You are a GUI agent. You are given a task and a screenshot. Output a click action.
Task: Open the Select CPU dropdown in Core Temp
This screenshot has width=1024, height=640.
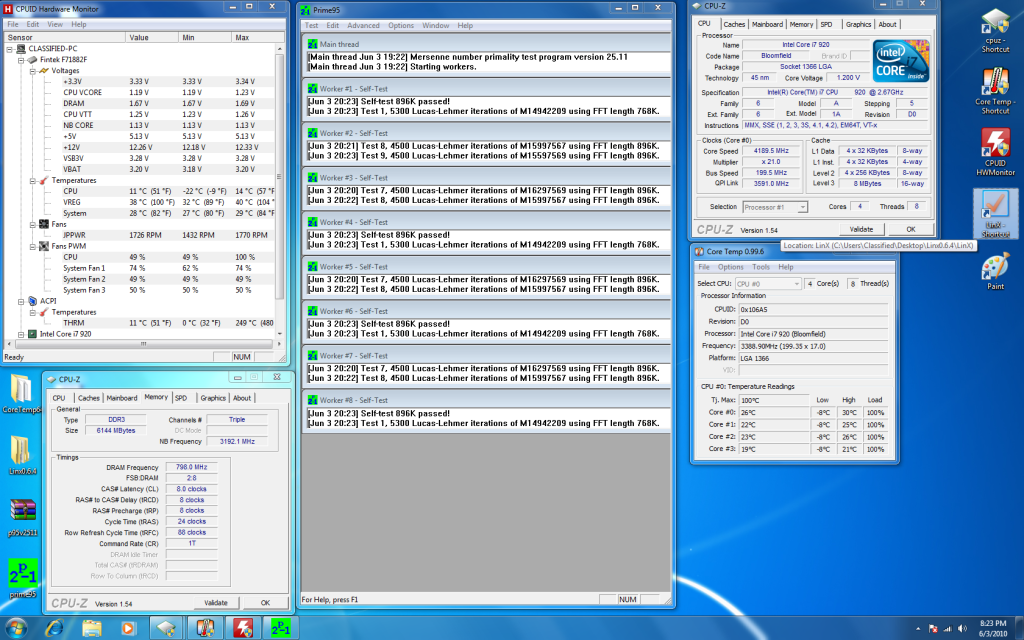[769, 284]
